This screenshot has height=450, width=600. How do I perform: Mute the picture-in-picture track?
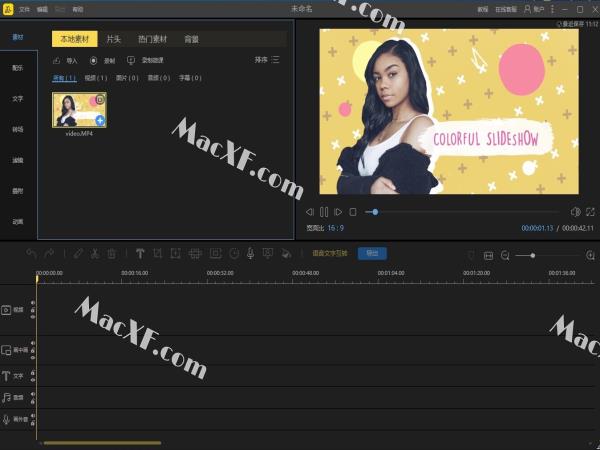point(33,343)
